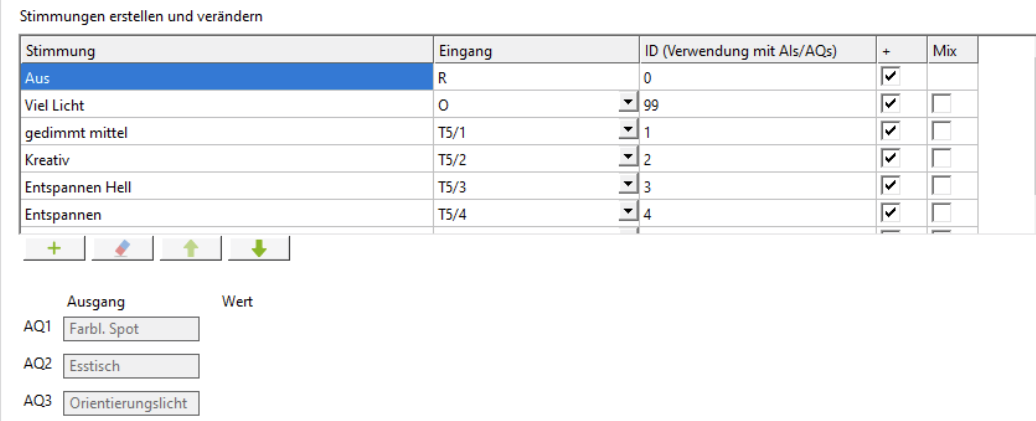Open Eingang dropdown showing T5/4
The width and height of the screenshot is (1036, 421).
click(x=627, y=212)
